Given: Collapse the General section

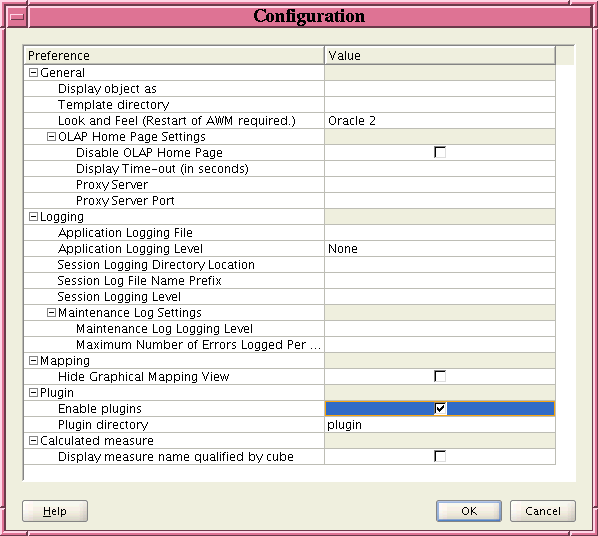Looking at the screenshot, I should click(x=34, y=72).
